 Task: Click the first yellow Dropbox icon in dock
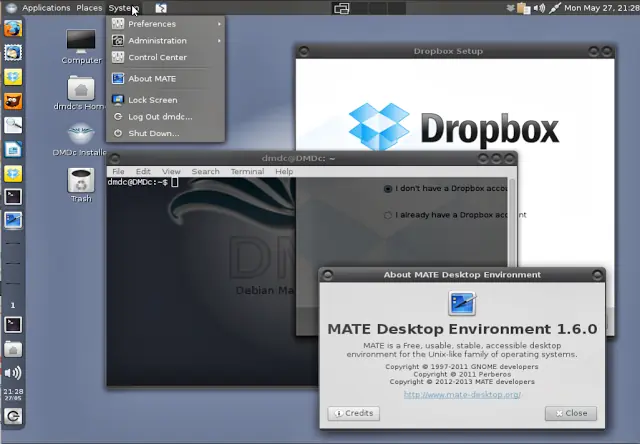[13, 77]
